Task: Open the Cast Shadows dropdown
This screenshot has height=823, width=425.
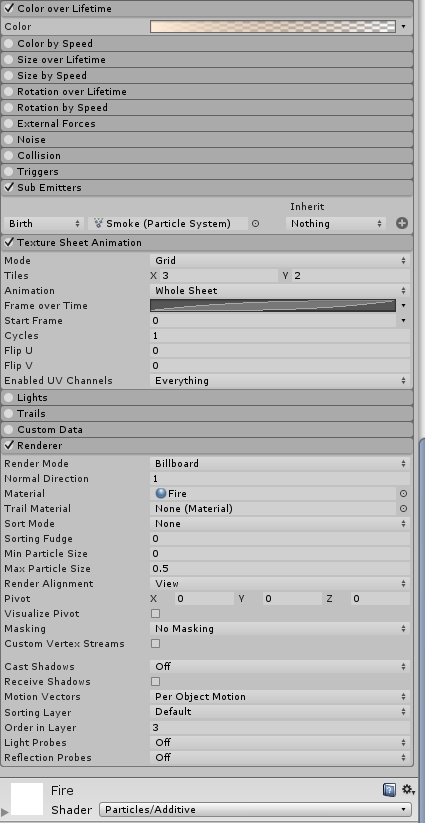Action: coord(280,667)
